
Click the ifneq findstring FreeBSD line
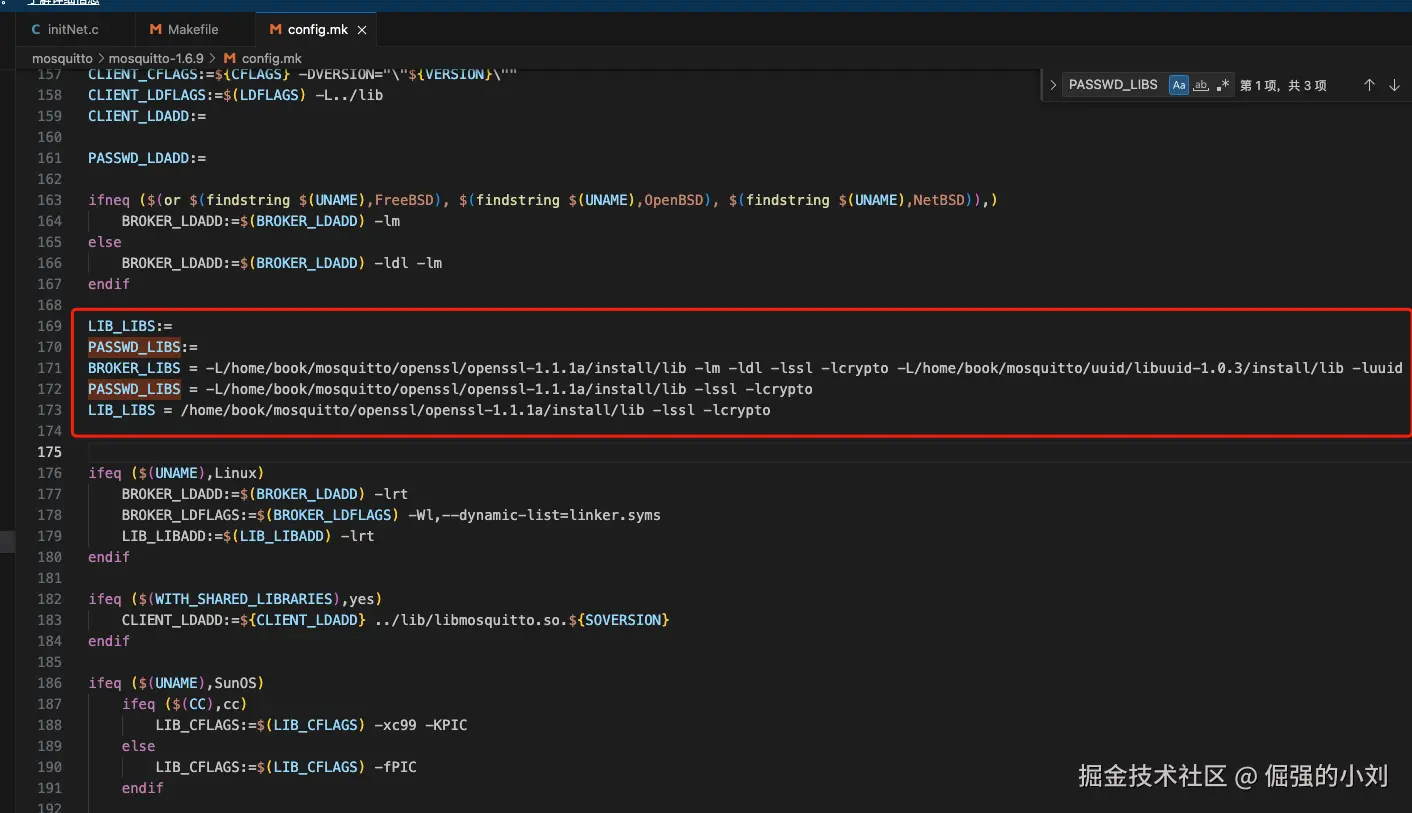click(543, 200)
